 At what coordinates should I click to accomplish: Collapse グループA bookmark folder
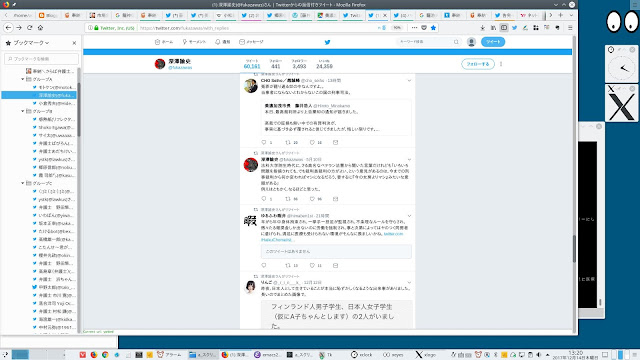pyautogui.click(x=23, y=79)
